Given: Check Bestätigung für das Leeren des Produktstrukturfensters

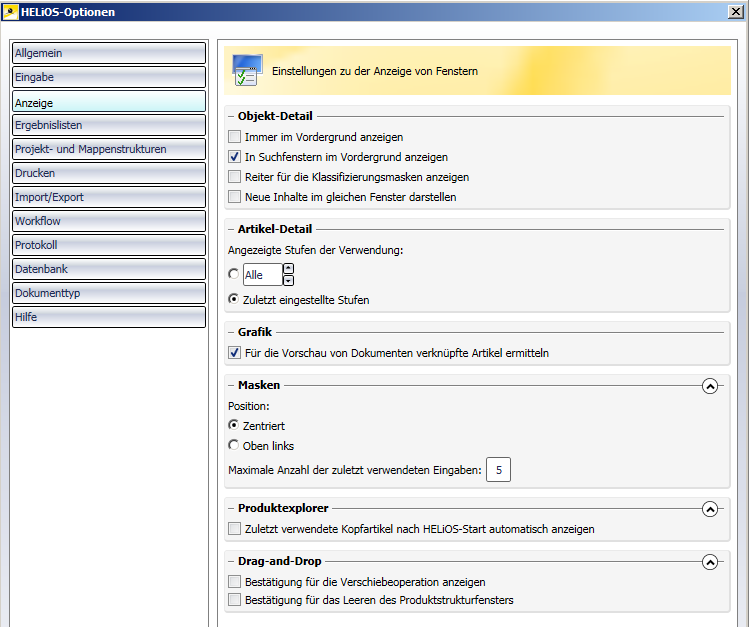Looking at the screenshot, I should point(235,600).
